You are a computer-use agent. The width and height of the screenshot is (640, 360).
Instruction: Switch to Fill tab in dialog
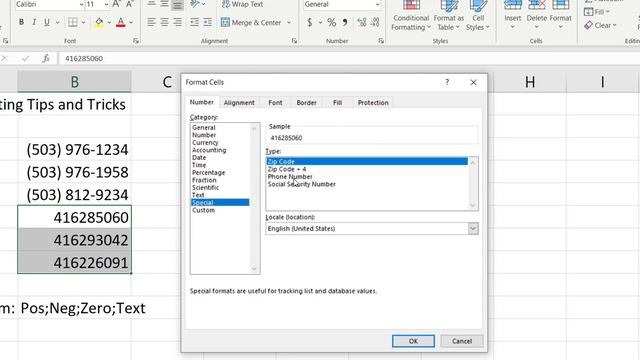(337, 103)
